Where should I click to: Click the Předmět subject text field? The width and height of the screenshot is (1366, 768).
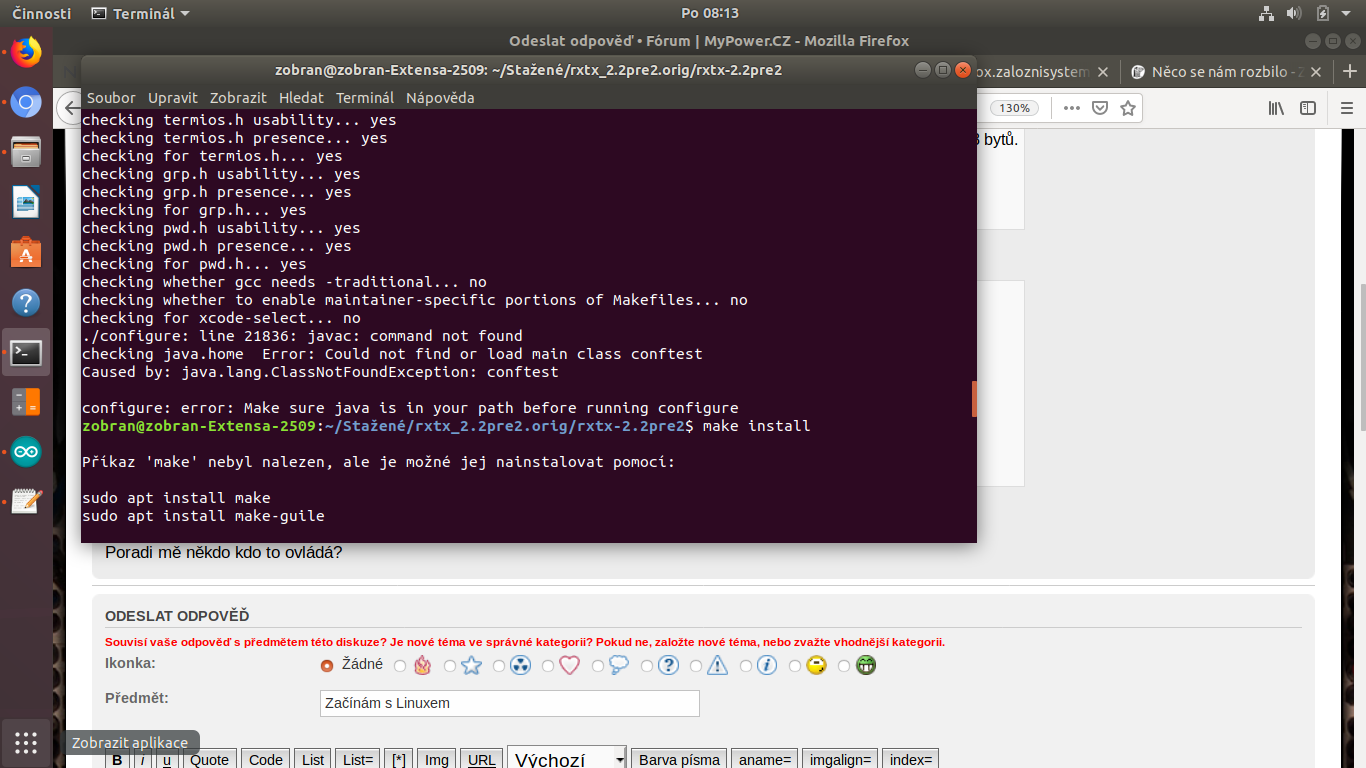click(509, 703)
